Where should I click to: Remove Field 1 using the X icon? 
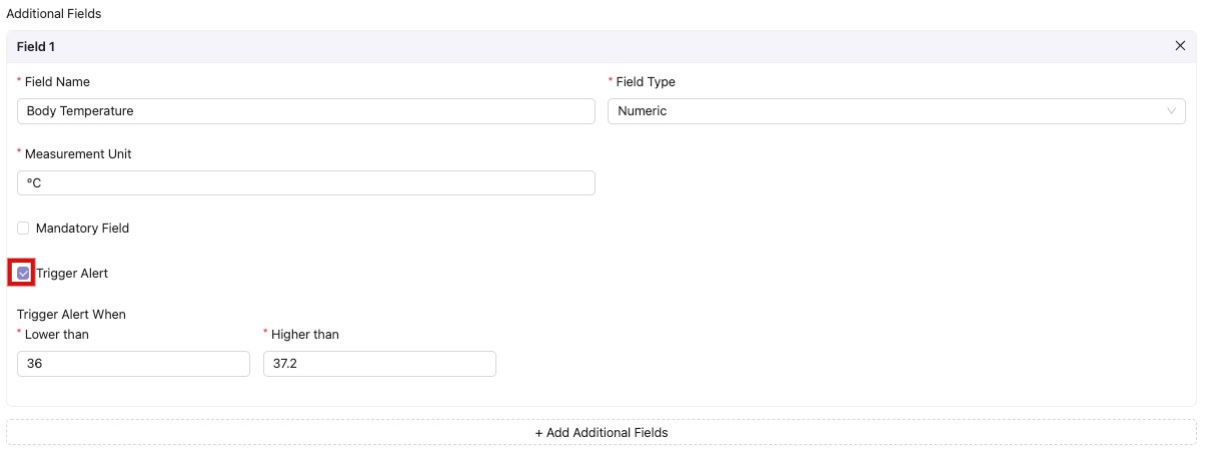[x=1180, y=46]
